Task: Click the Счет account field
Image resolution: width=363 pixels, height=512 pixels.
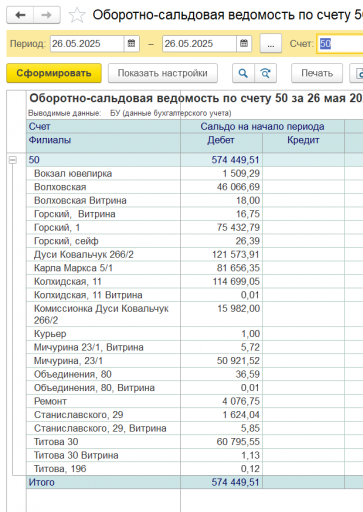Action: coord(340,44)
